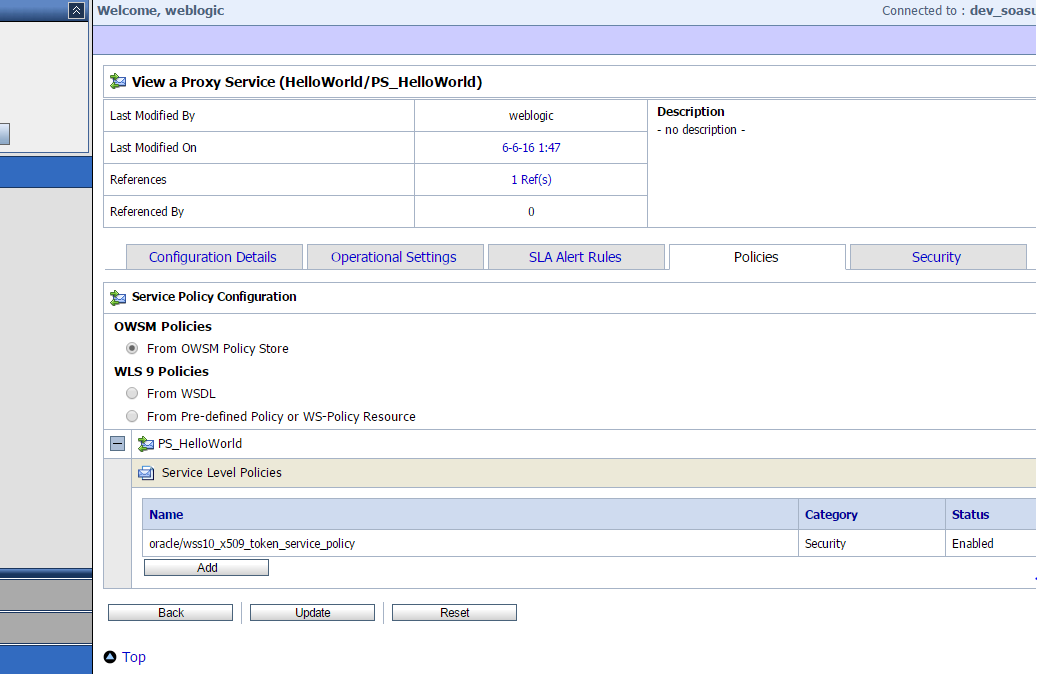
Task: Open the Security tab
Action: [936, 257]
